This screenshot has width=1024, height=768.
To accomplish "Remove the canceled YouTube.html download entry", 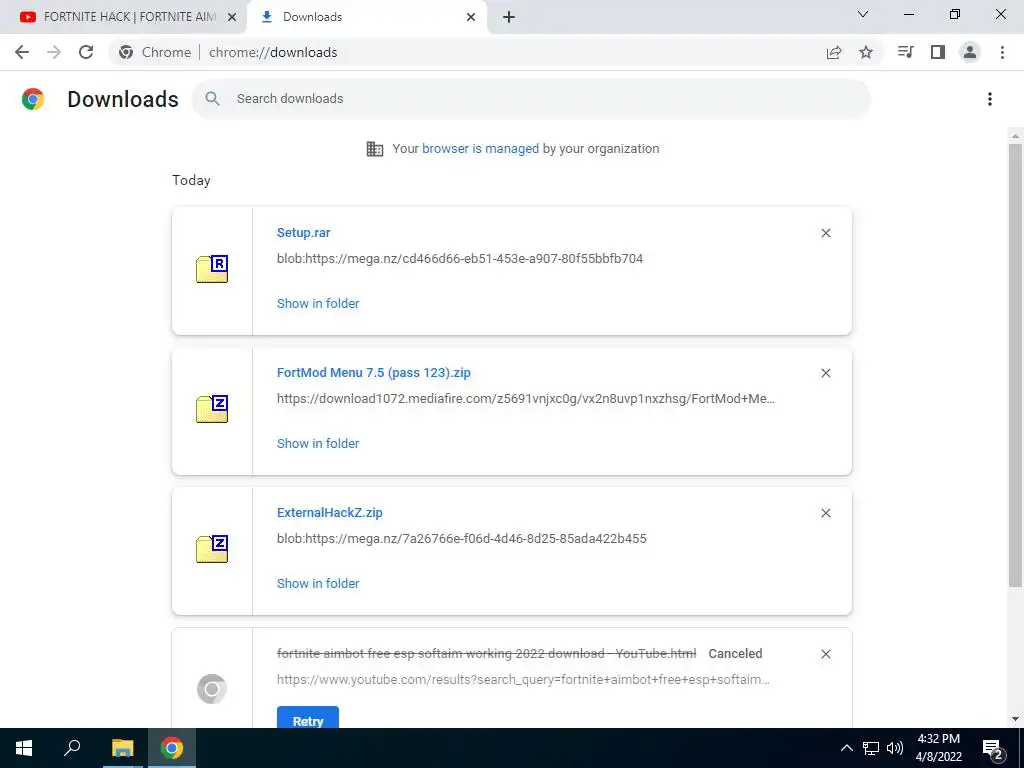I will [825, 654].
